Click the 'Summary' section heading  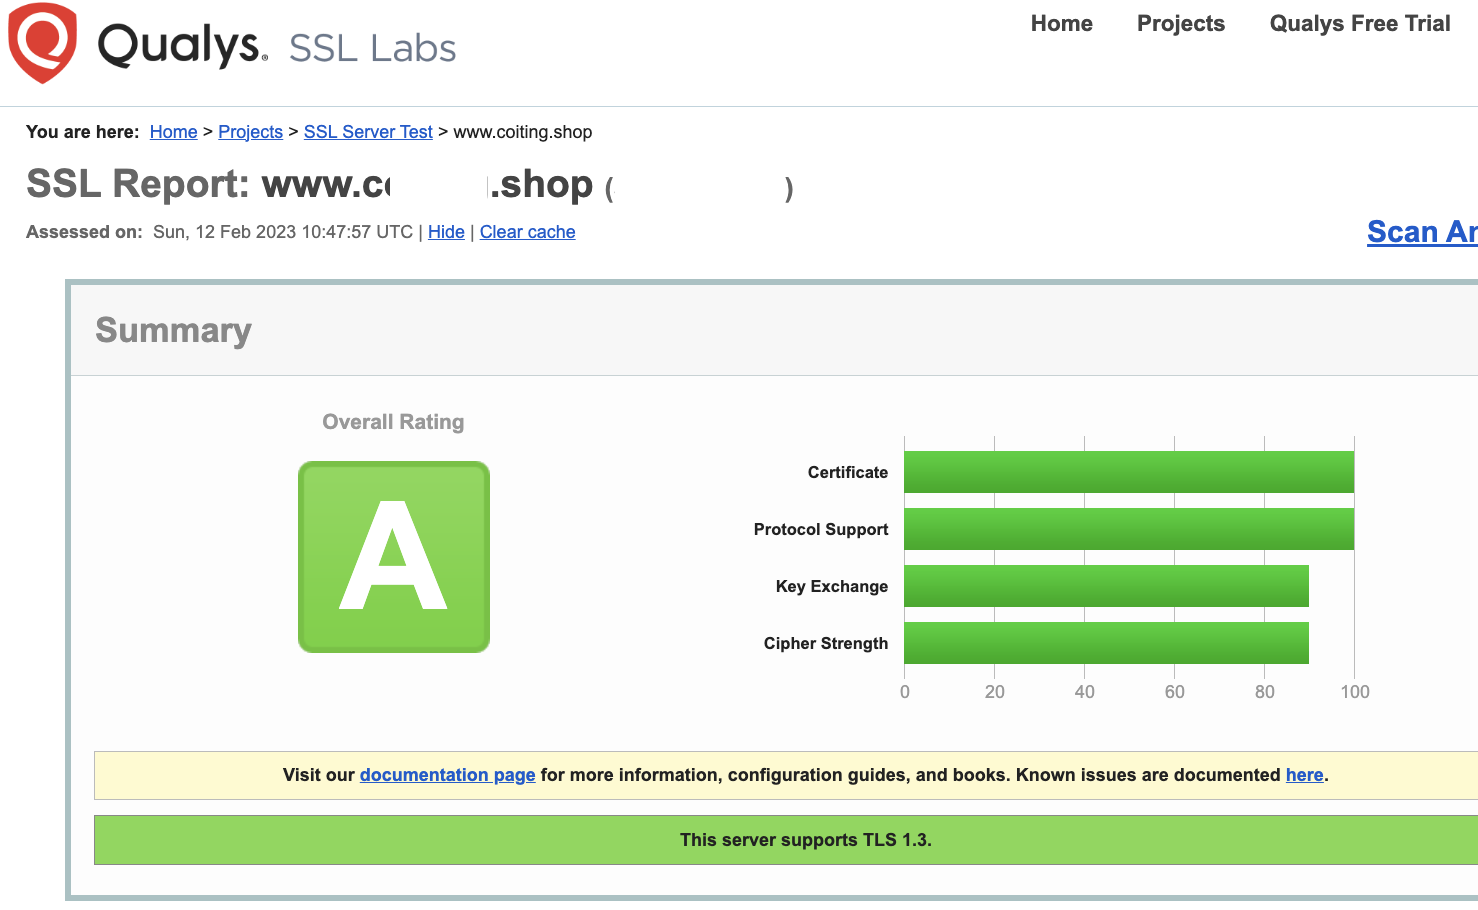tap(173, 330)
